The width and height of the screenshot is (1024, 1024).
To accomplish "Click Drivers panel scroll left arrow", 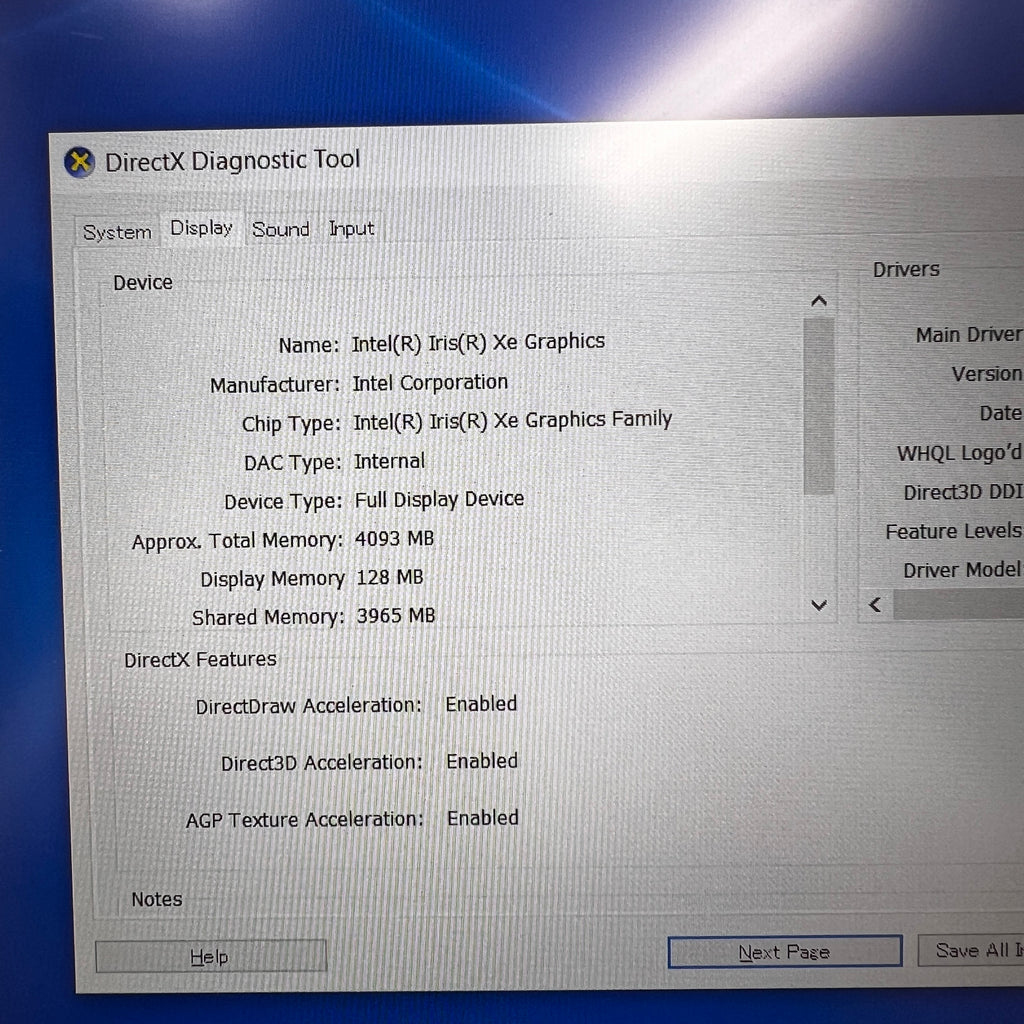I will (x=875, y=605).
